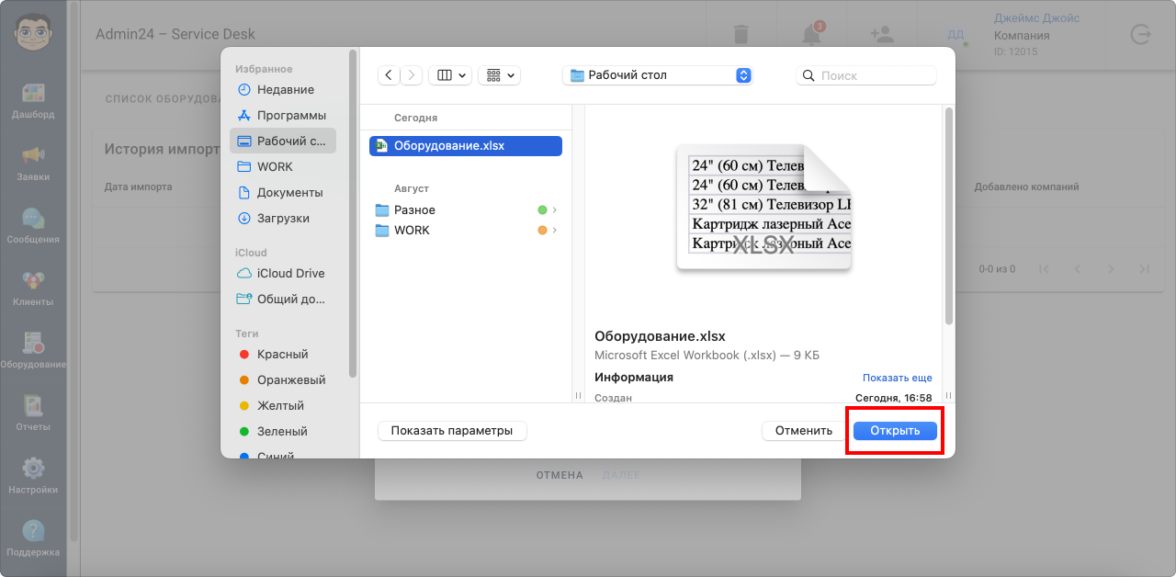
Task: Click ОТМЕНА in the import dialog behind
Action: click(x=560, y=475)
